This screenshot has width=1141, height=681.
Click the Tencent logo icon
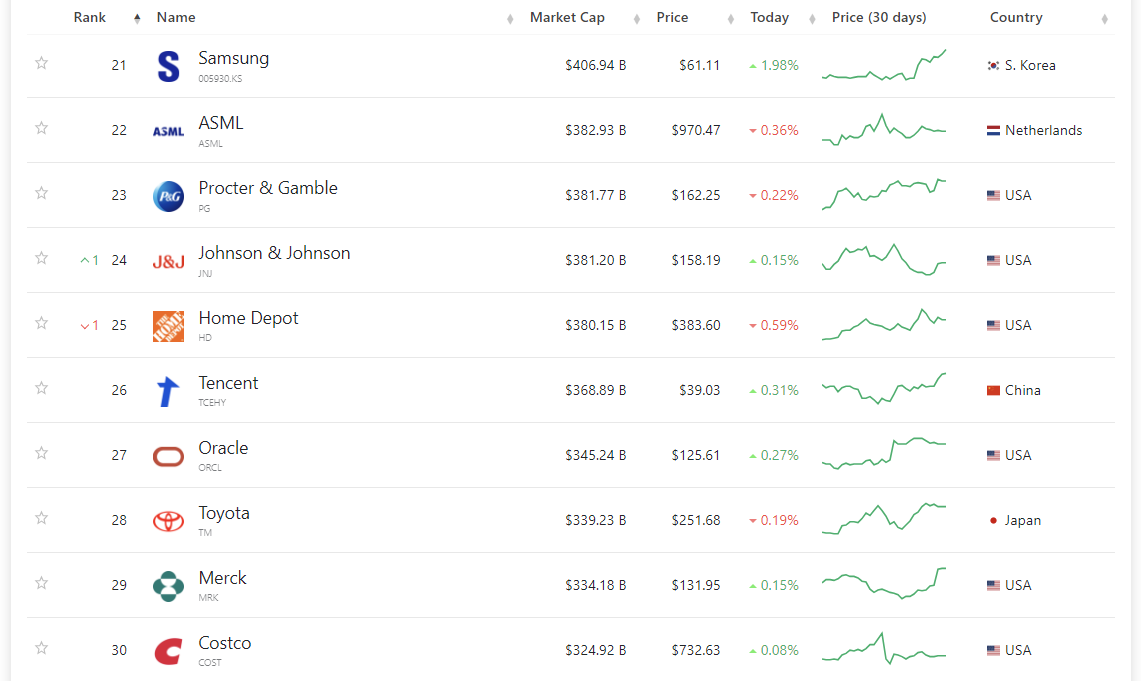[x=168, y=391]
